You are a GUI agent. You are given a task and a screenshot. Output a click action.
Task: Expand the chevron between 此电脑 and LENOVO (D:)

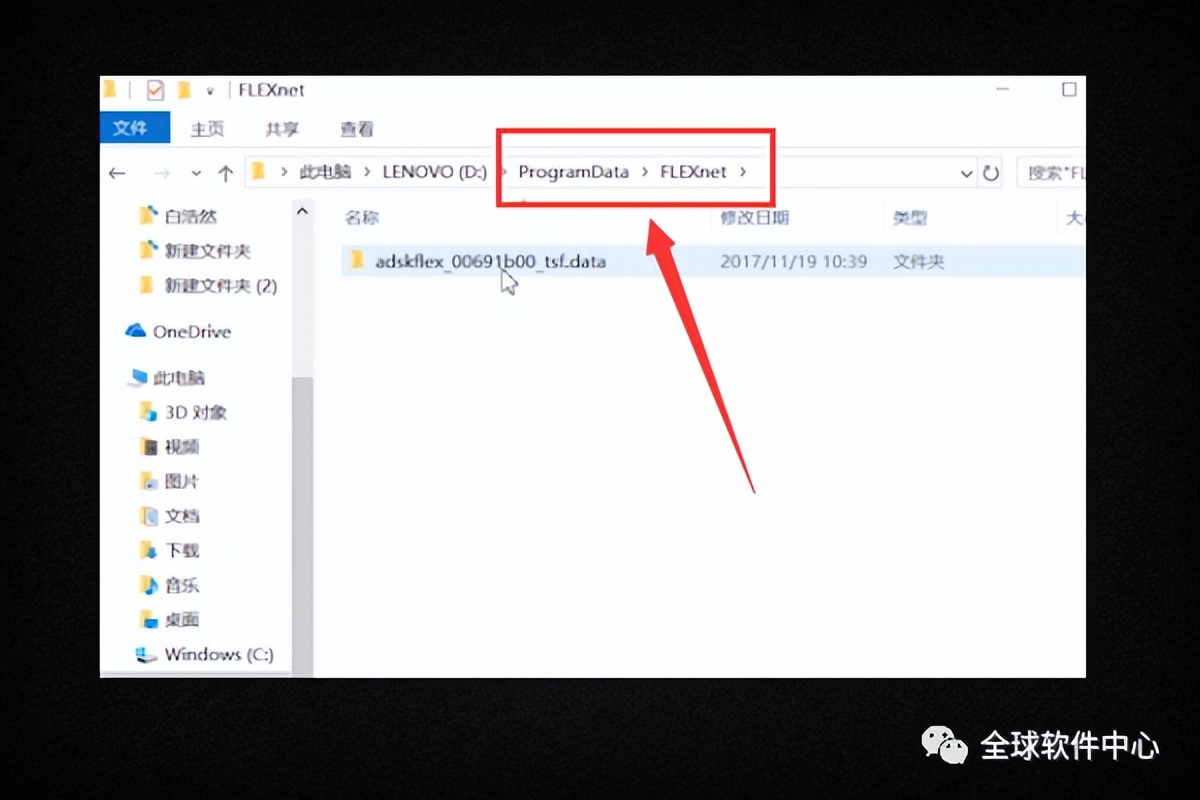[x=366, y=172]
